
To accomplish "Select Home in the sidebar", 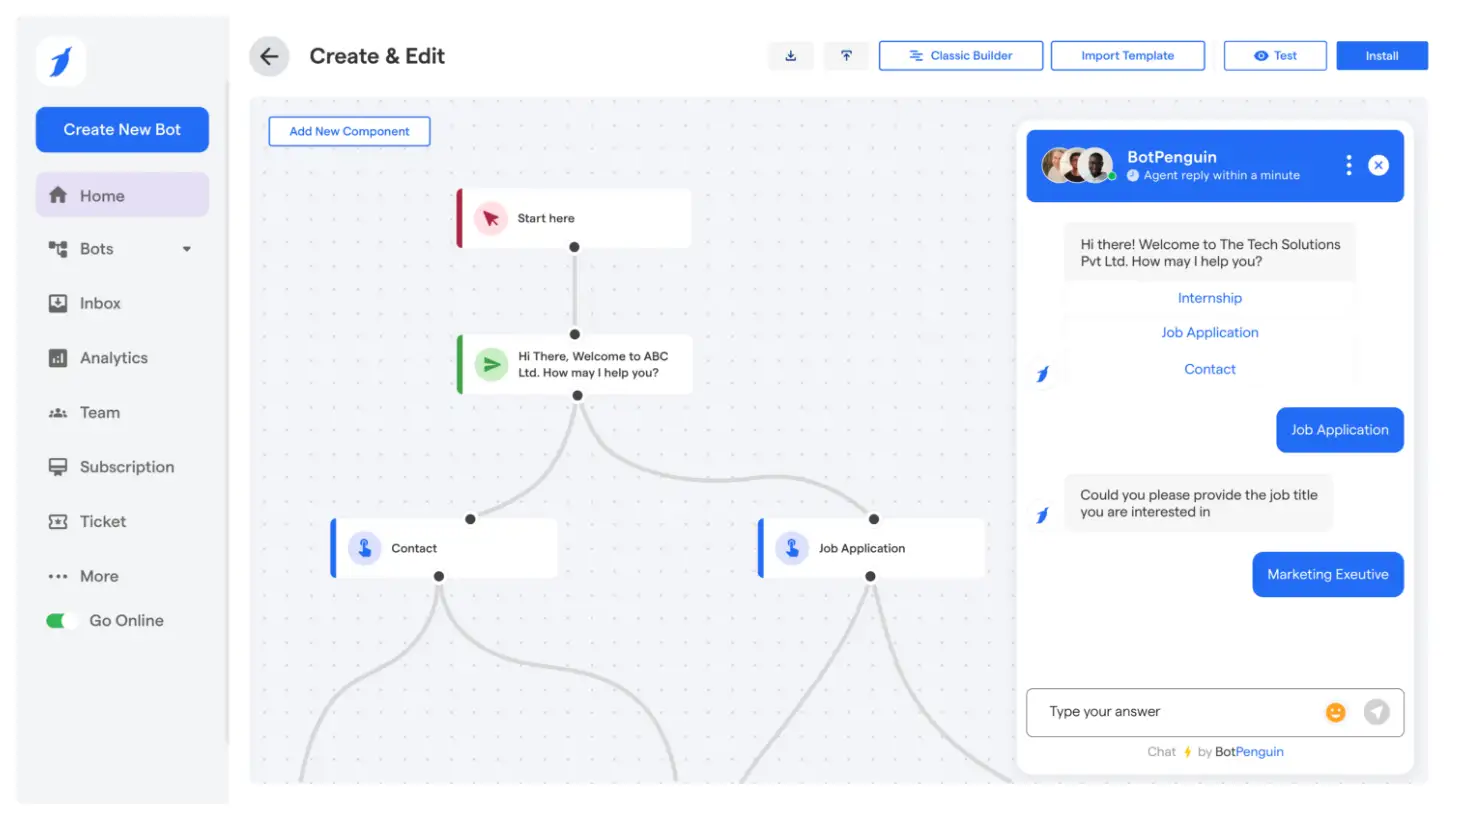I will [101, 195].
